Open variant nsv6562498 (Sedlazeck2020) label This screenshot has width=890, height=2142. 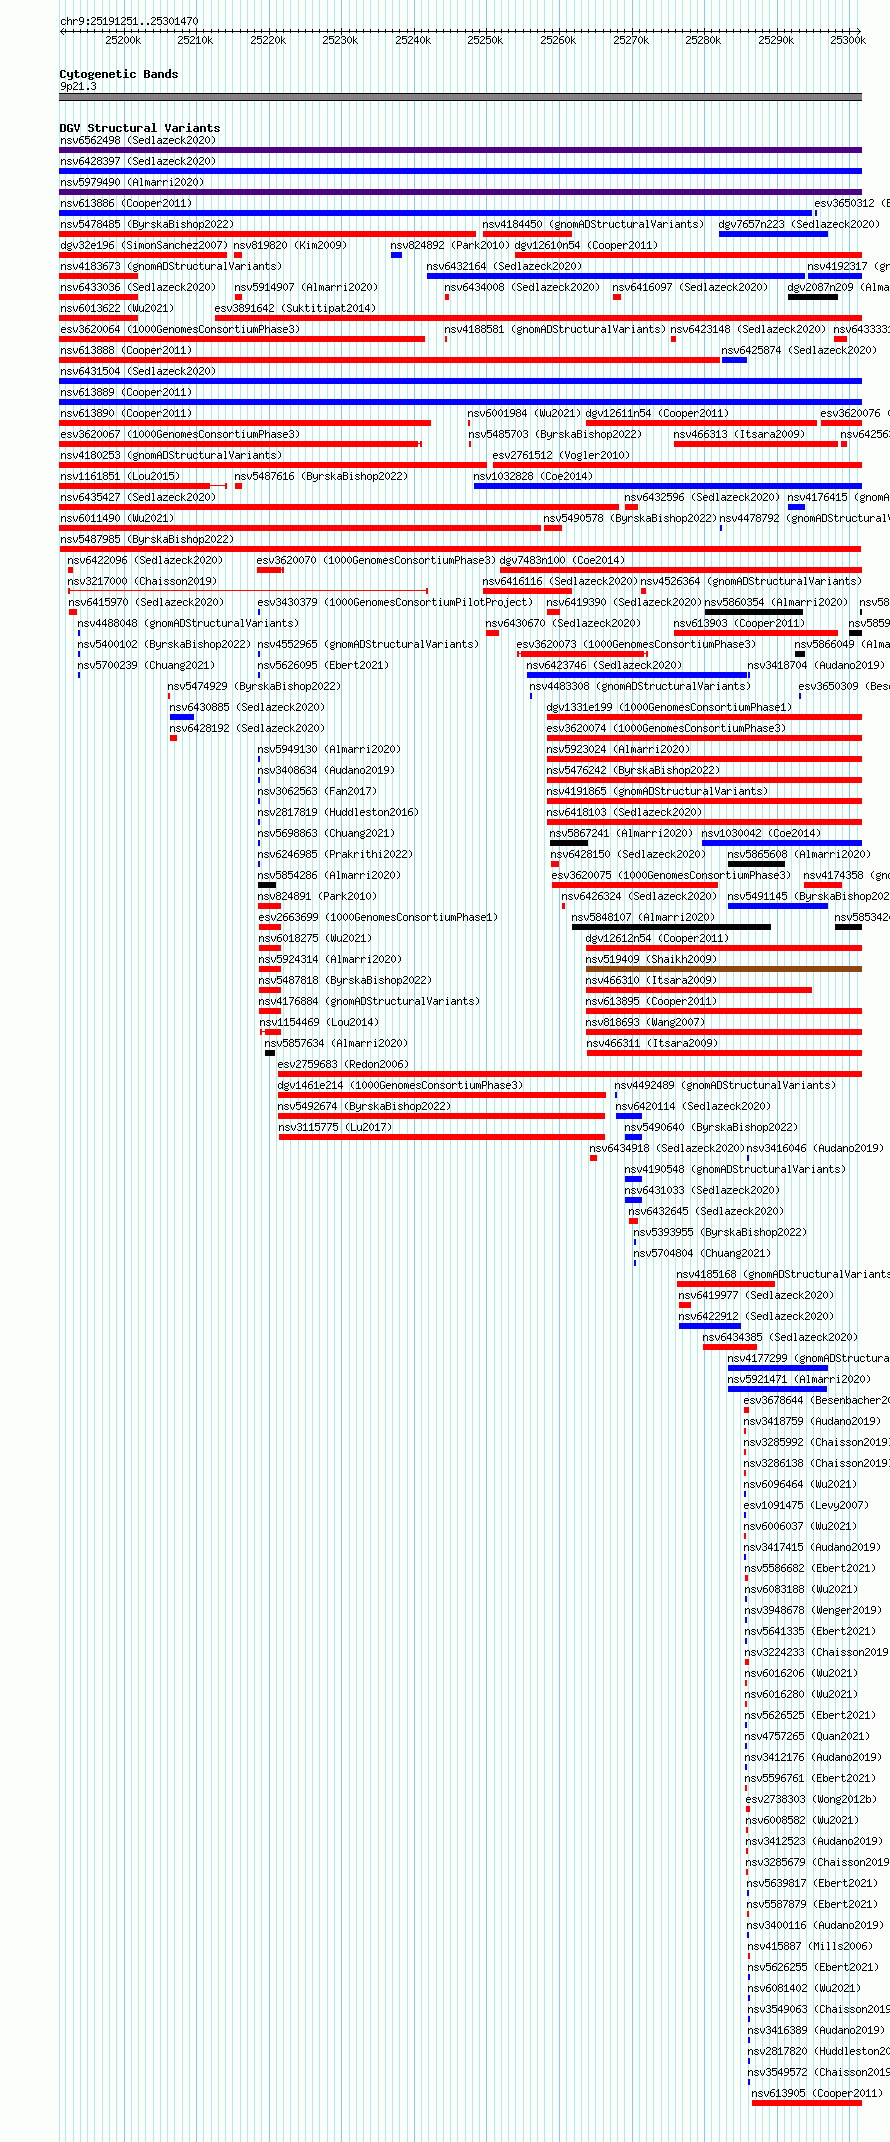point(137,140)
